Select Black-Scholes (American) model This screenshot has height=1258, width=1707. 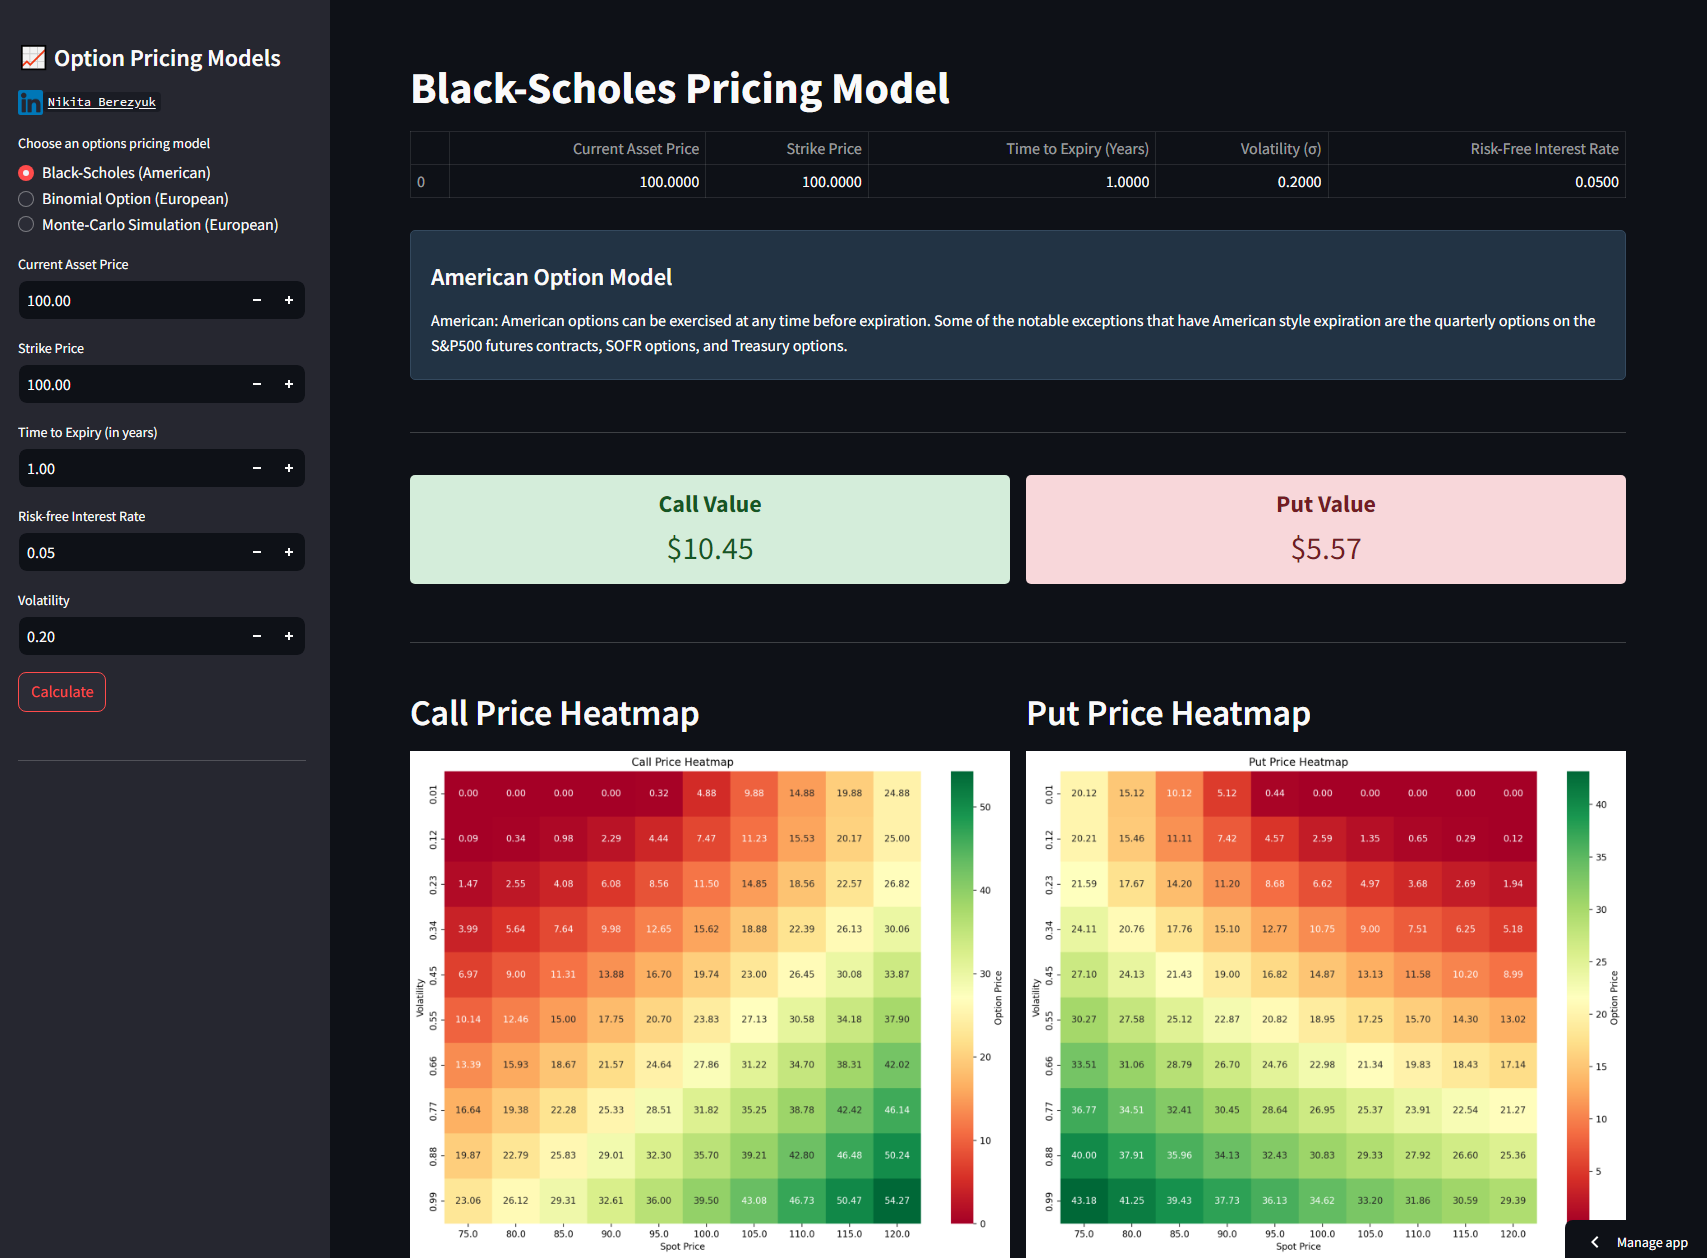26,173
